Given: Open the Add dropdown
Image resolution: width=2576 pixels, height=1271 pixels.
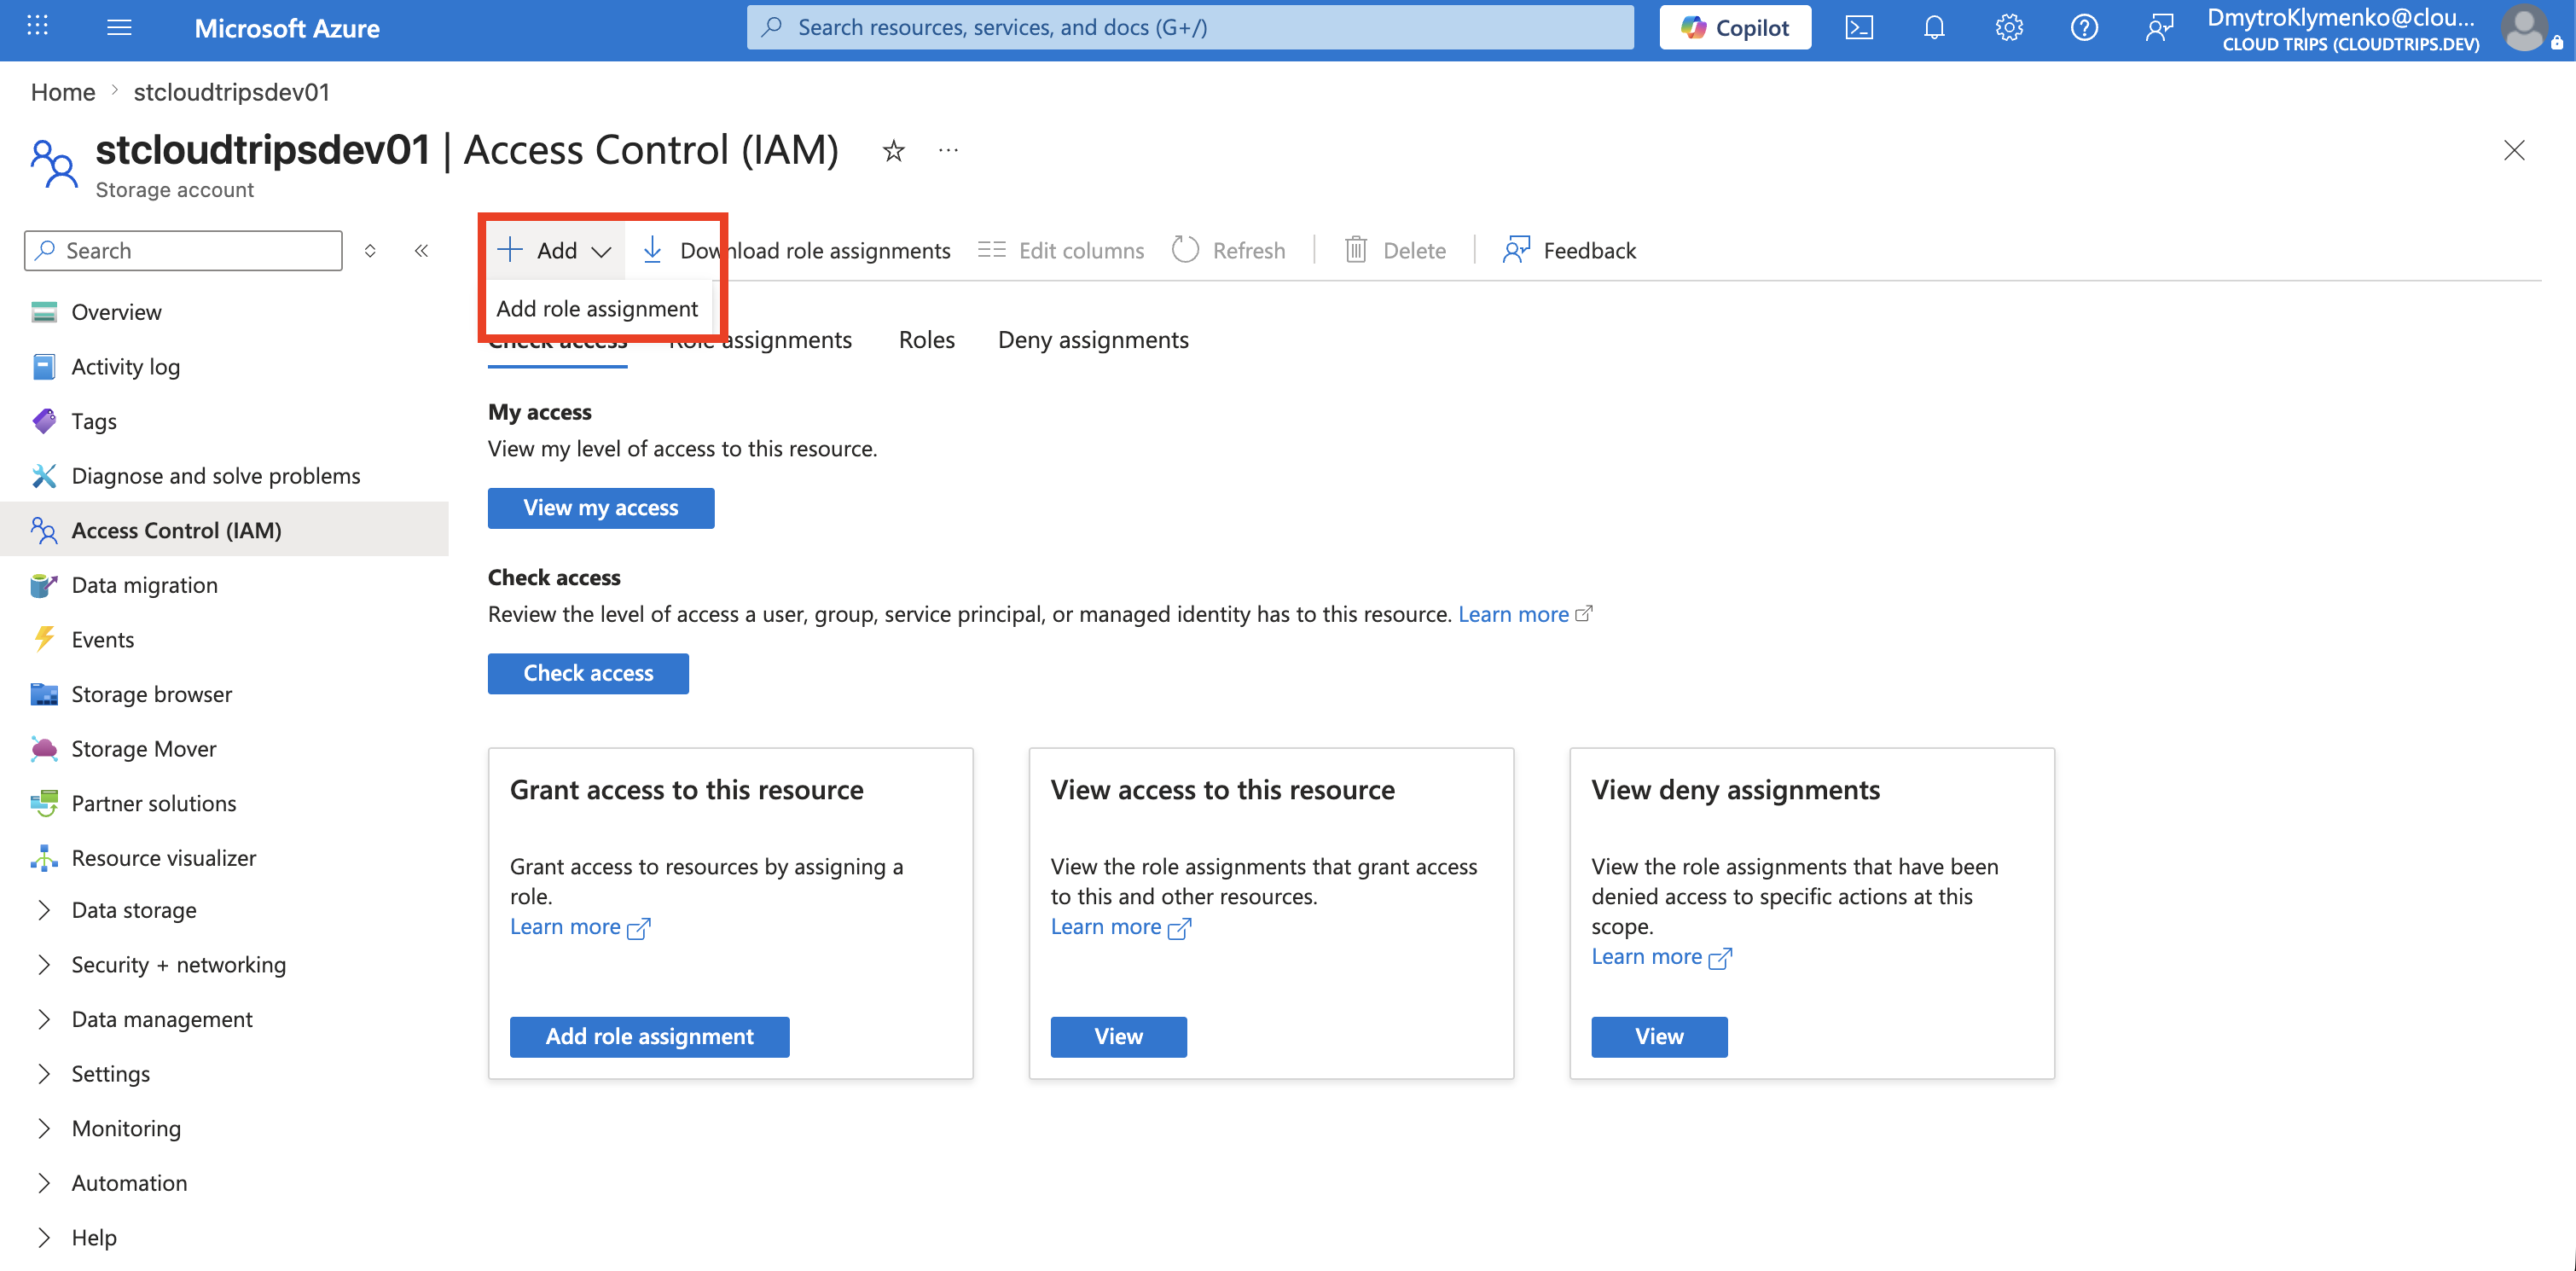Looking at the screenshot, I should pyautogui.click(x=554, y=250).
